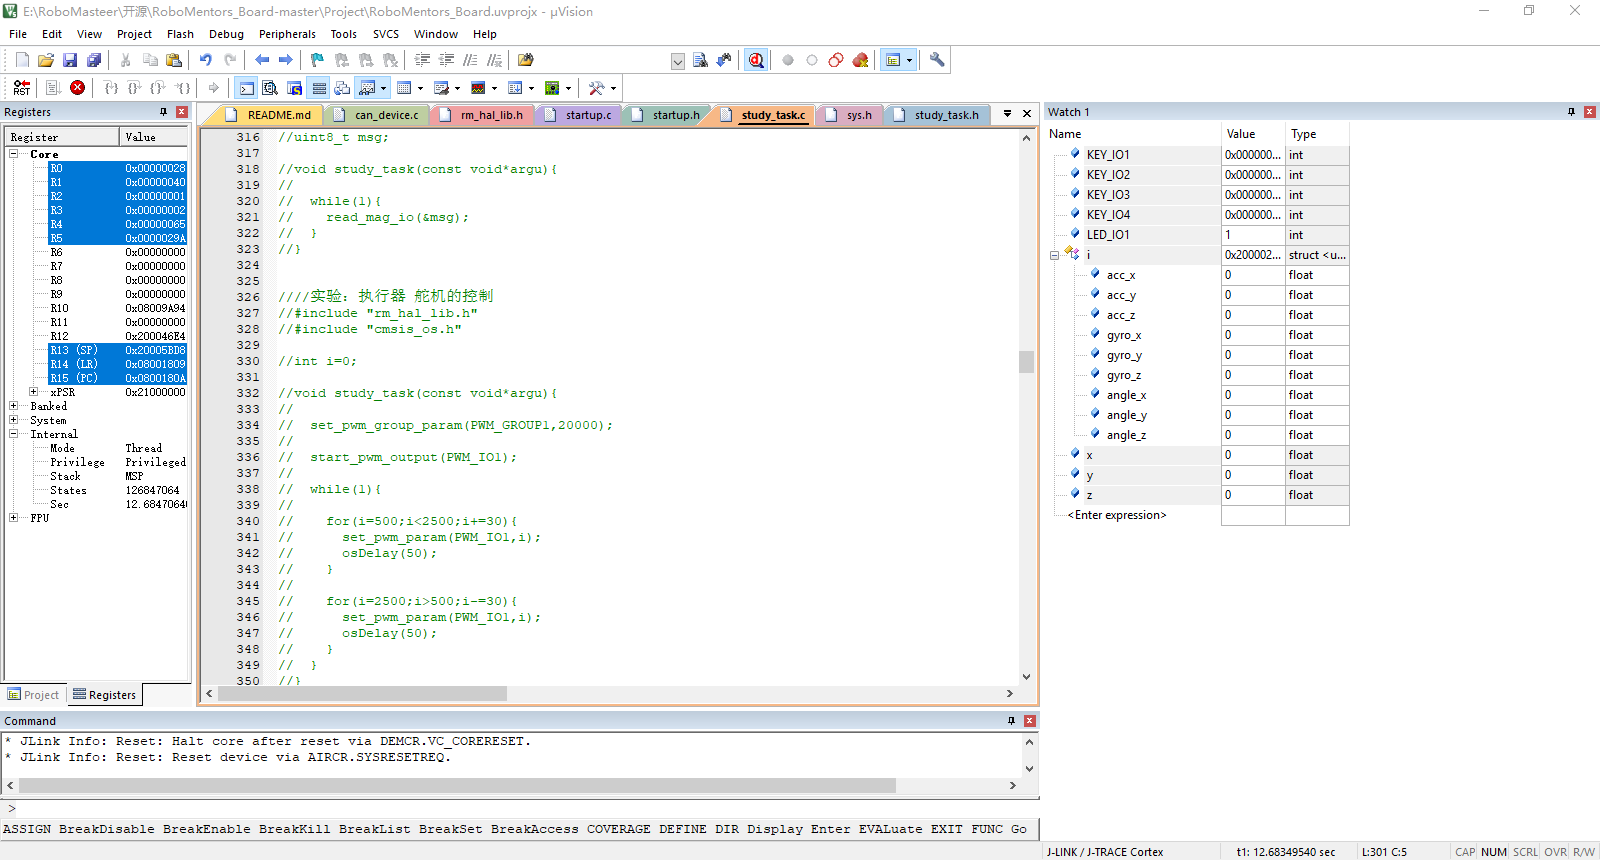
Task: Open the Analysis windows dropdown arrow
Action: click(494, 88)
